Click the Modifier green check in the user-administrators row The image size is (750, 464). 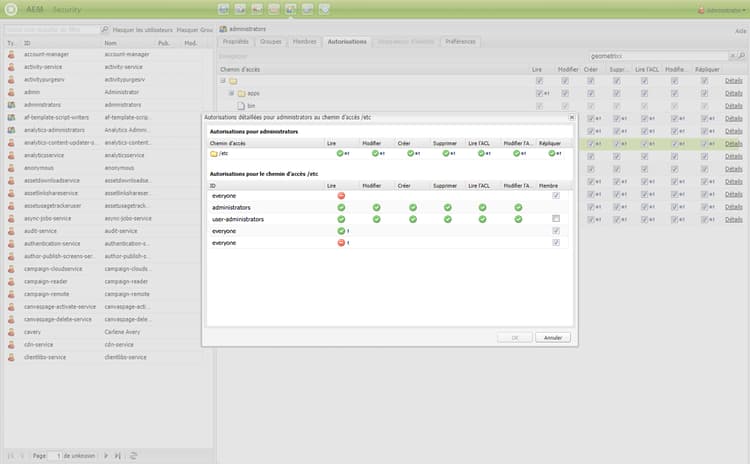tap(377, 219)
